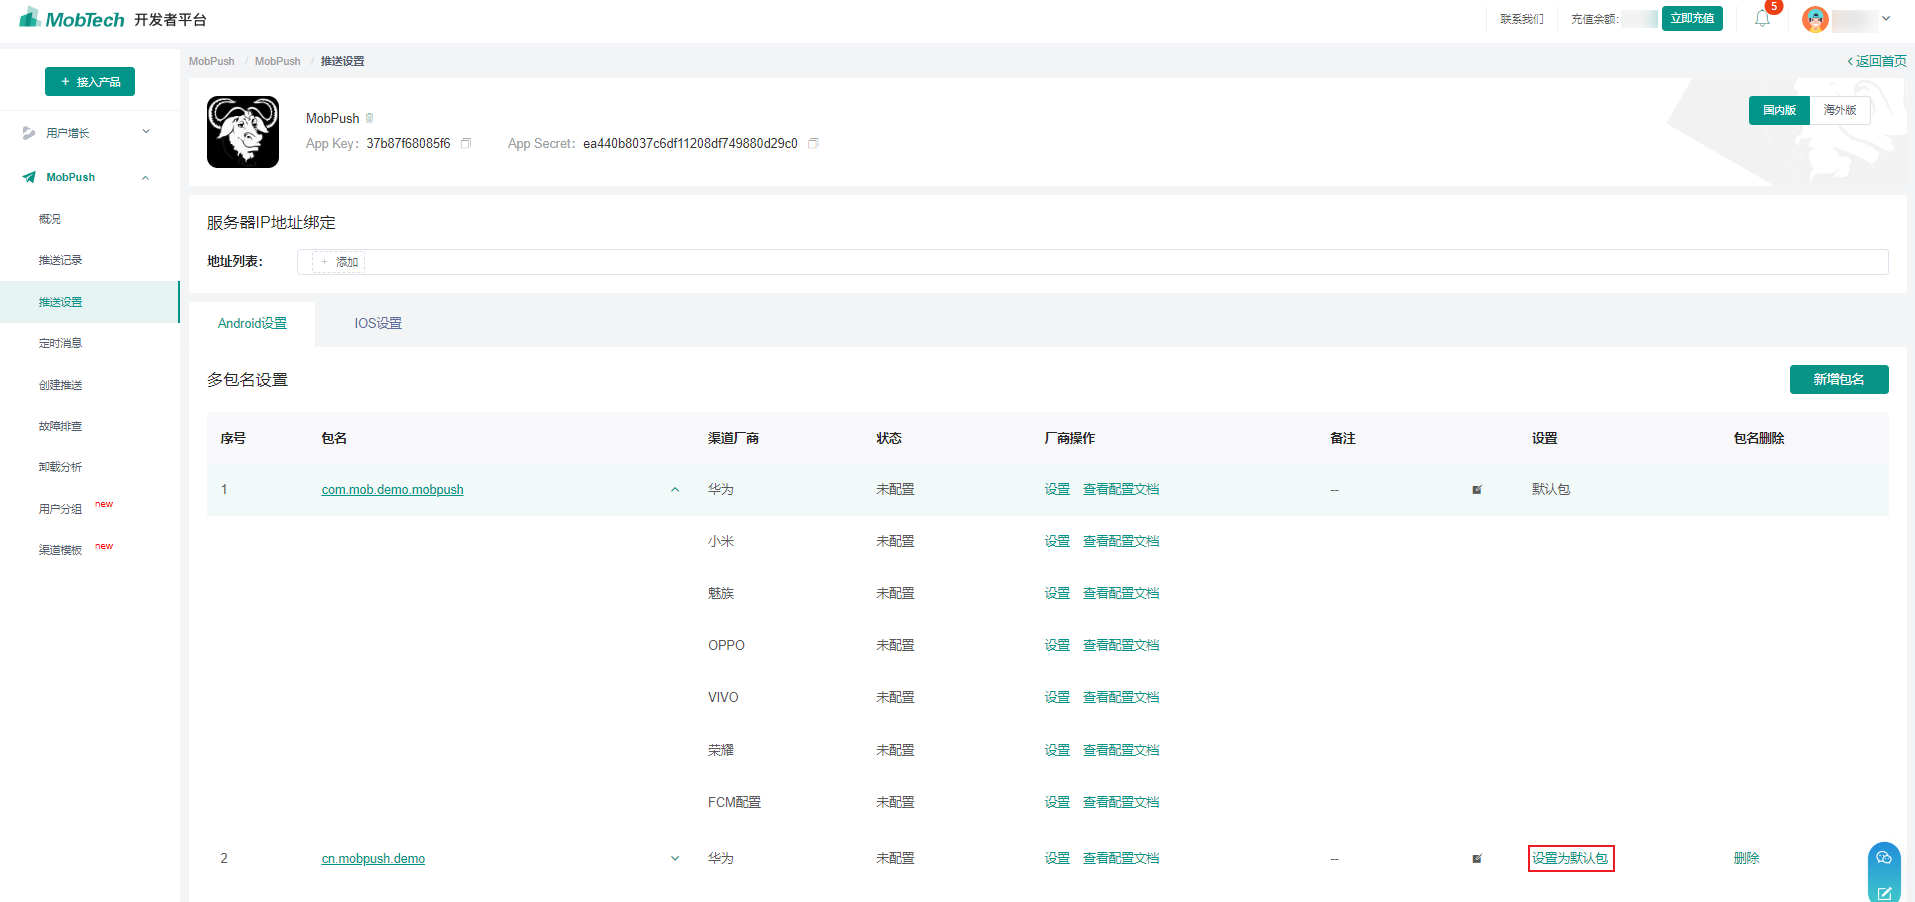Open the user avatar menu
The image size is (1915, 902).
1815,19
